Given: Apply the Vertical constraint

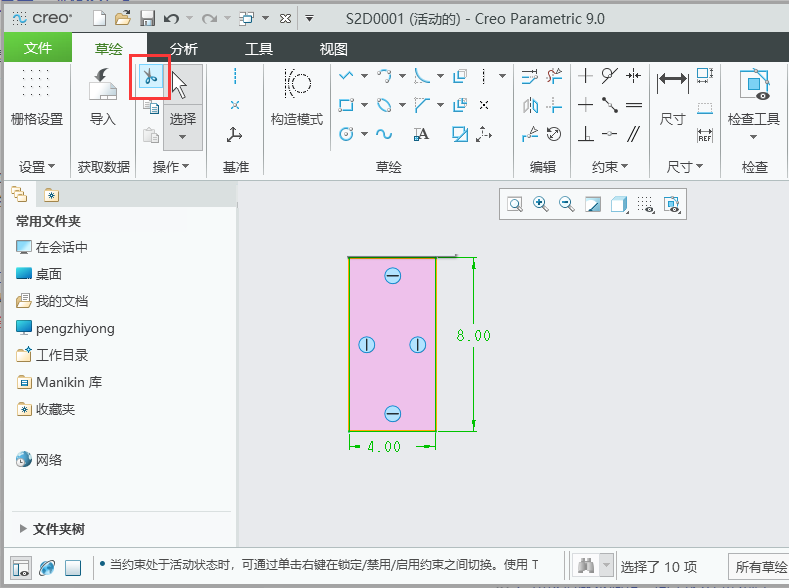Looking at the screenshot, I should point(585,76).
